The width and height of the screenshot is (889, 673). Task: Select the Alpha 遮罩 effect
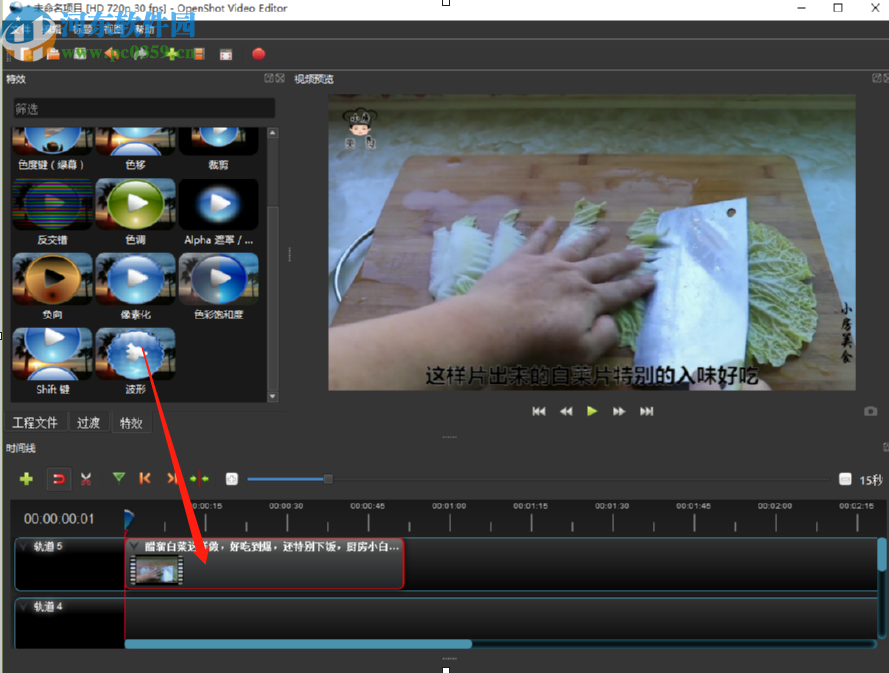218,213
